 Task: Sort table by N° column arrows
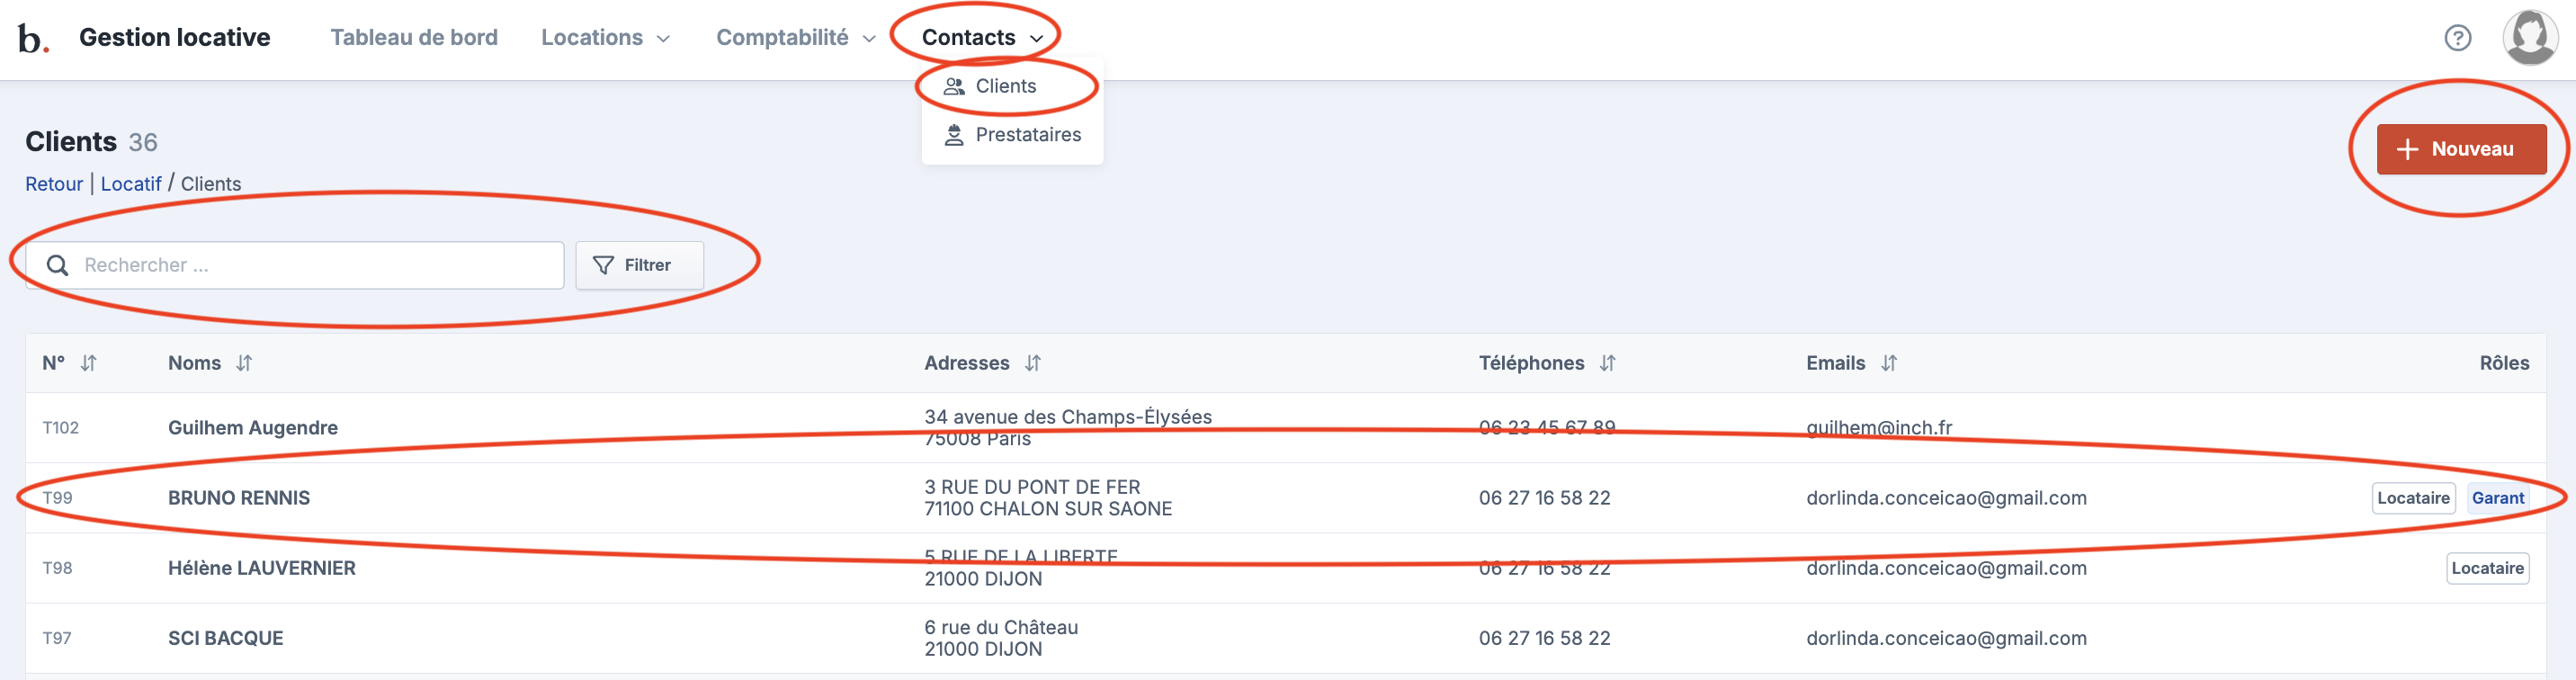point(89,363)
